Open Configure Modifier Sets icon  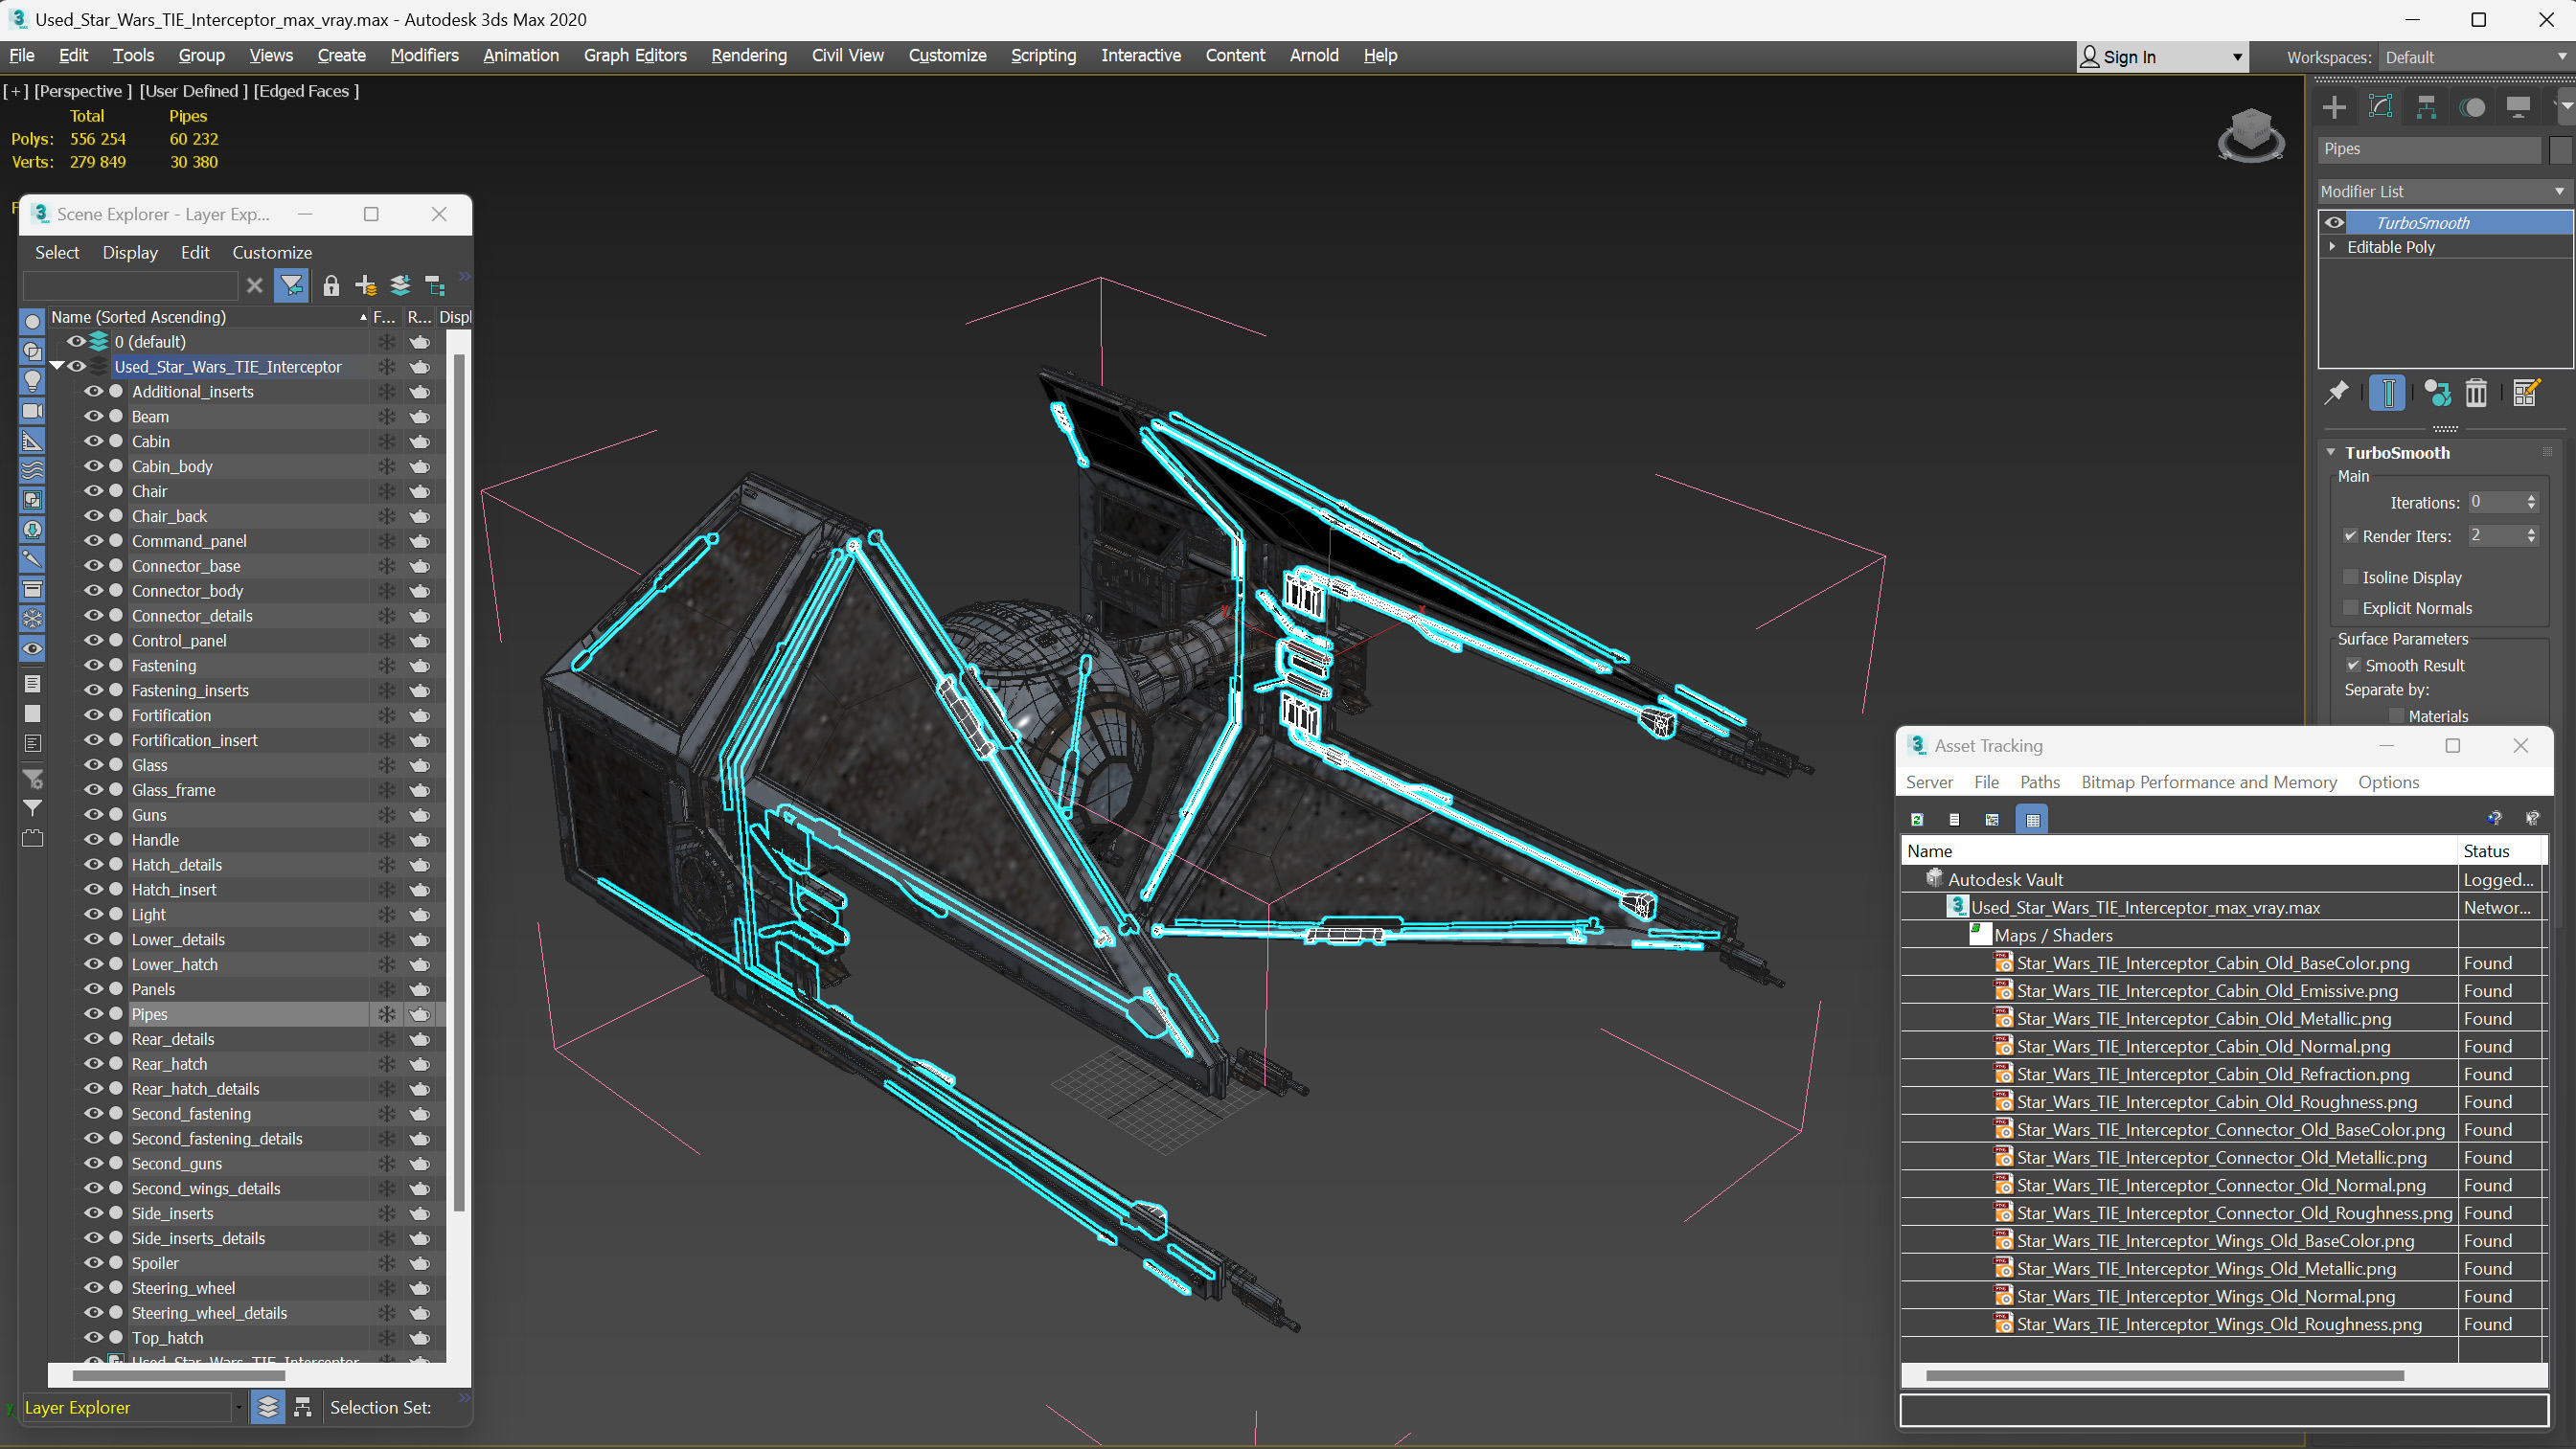pyautogui.click(x=2526, y=393)
